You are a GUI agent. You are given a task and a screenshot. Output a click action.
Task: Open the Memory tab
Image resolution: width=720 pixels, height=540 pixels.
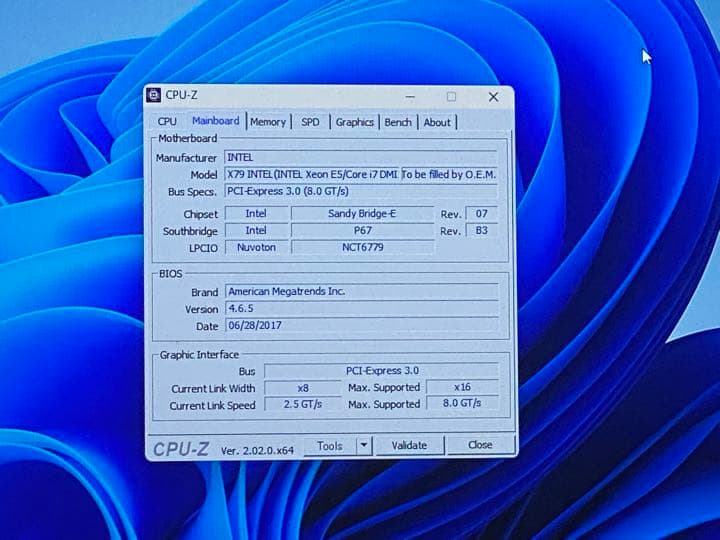pos(268,122)
